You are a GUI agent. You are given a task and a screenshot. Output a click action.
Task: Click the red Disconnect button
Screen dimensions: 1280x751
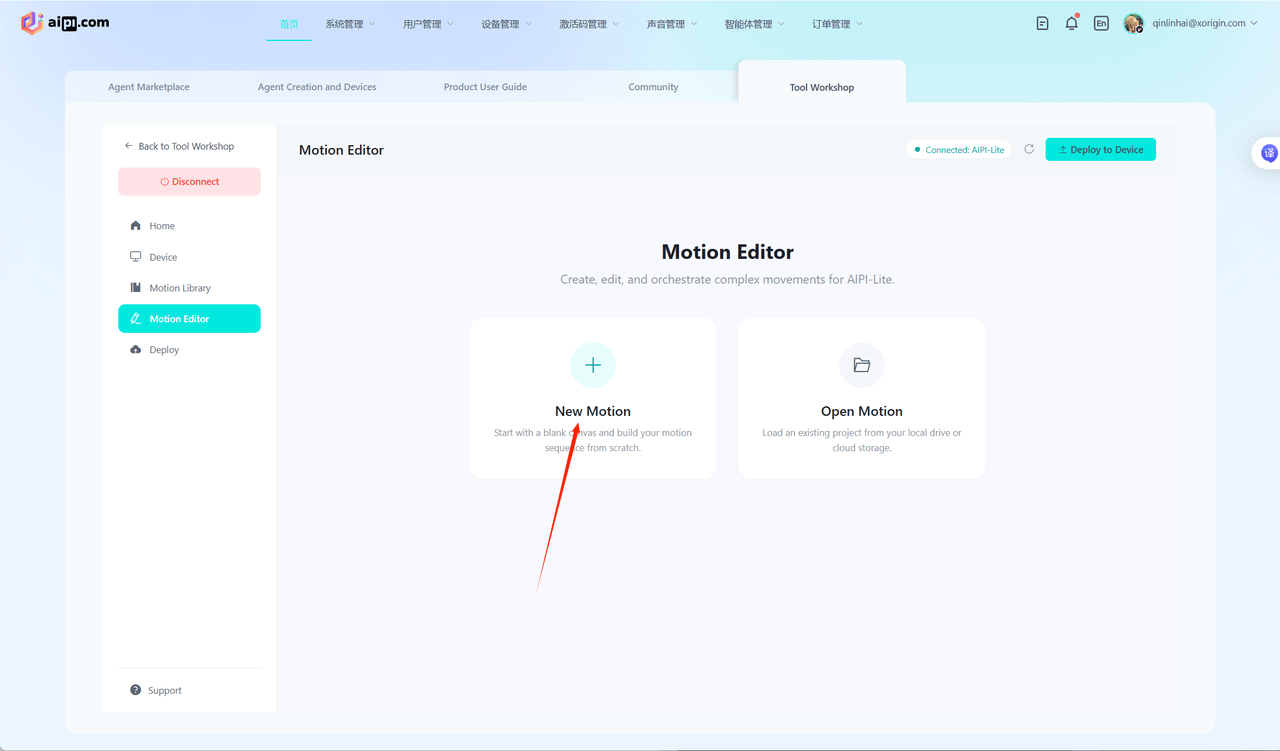coord(189,182)
